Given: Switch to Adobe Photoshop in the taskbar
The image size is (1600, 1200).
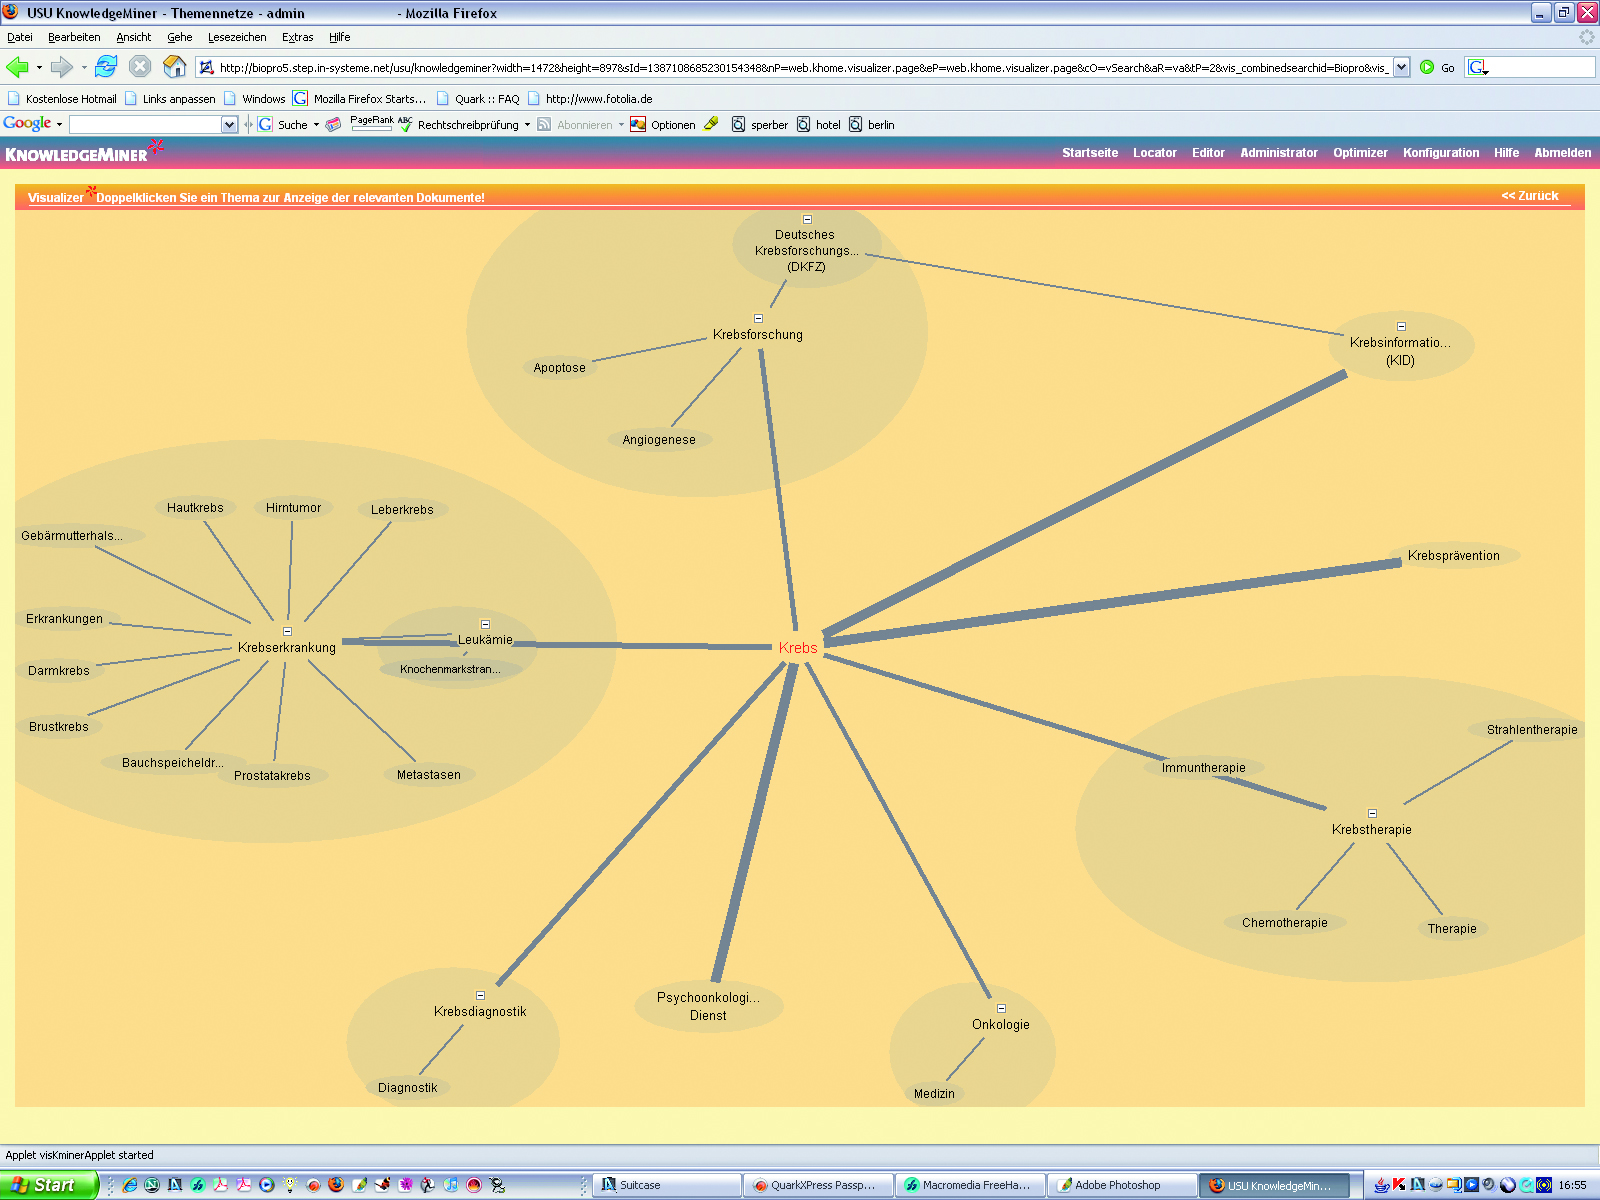Looking at the screenshot, I should point(1117,1185).
